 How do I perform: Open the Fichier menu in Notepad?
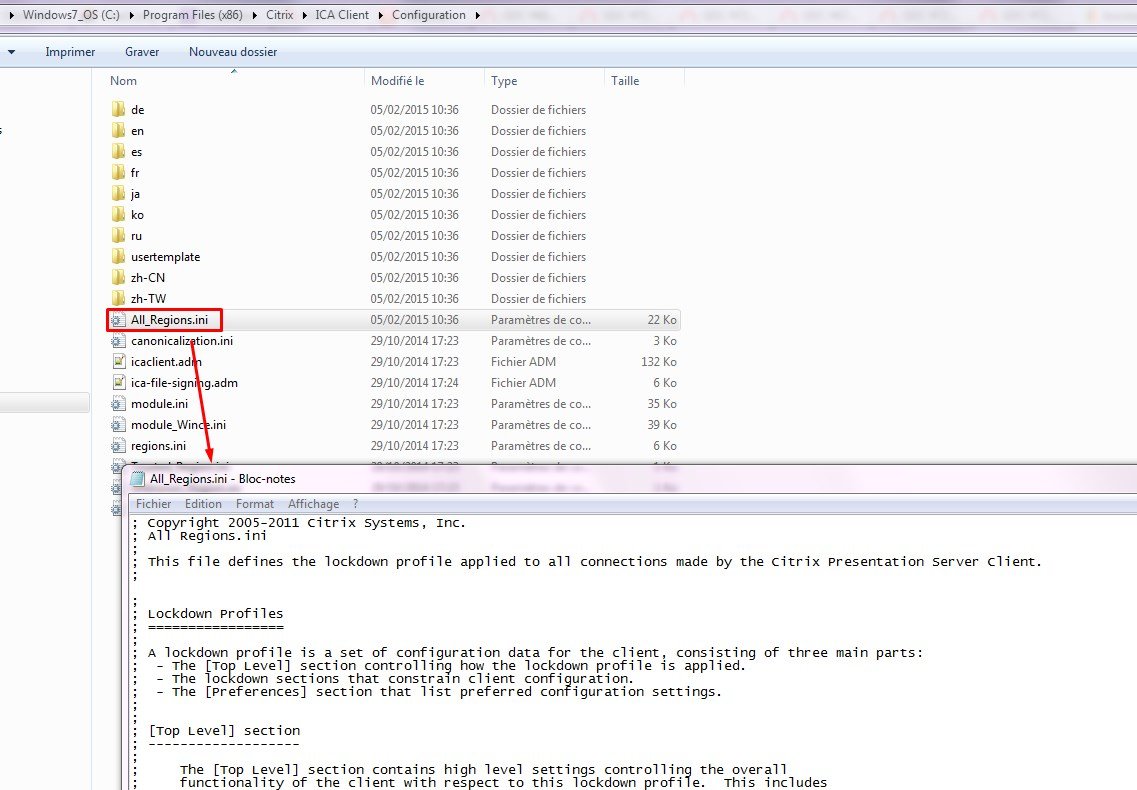pyautogui.click(x=153, y=504)
